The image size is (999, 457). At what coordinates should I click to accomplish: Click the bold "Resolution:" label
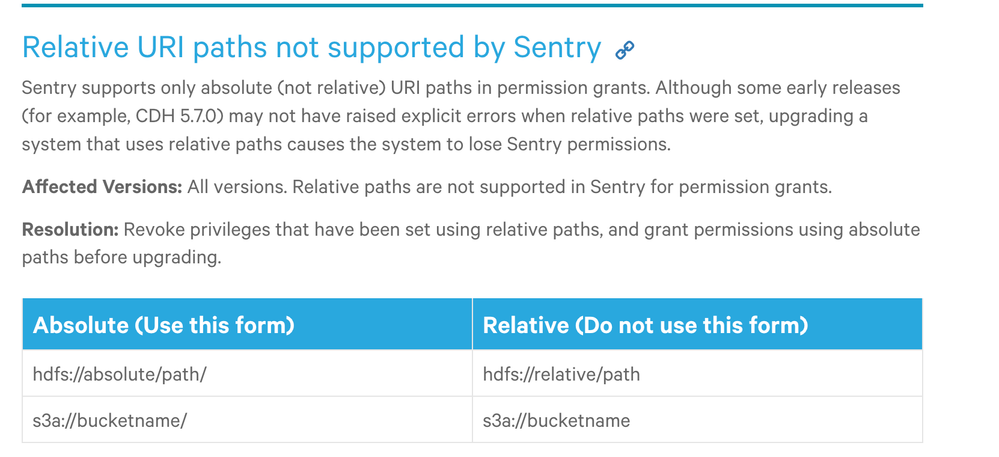click(x=71, y=230)
